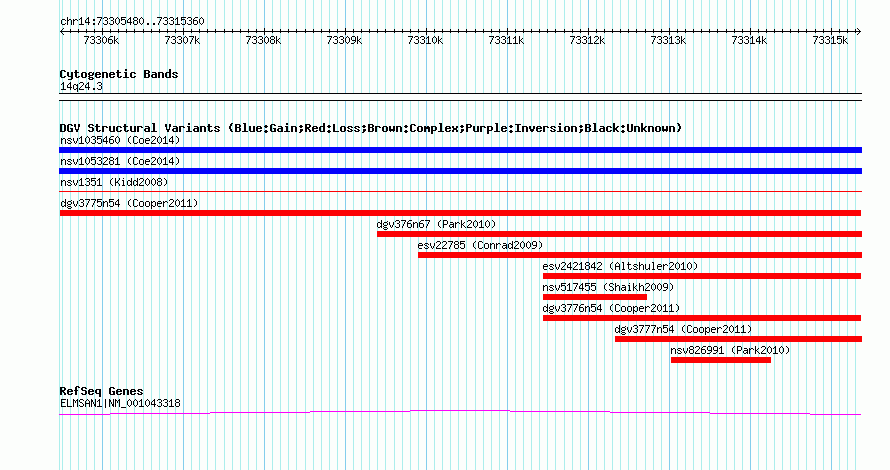Select the red bar under esv2421842
The image size is (890, 470).
[702, 276]
